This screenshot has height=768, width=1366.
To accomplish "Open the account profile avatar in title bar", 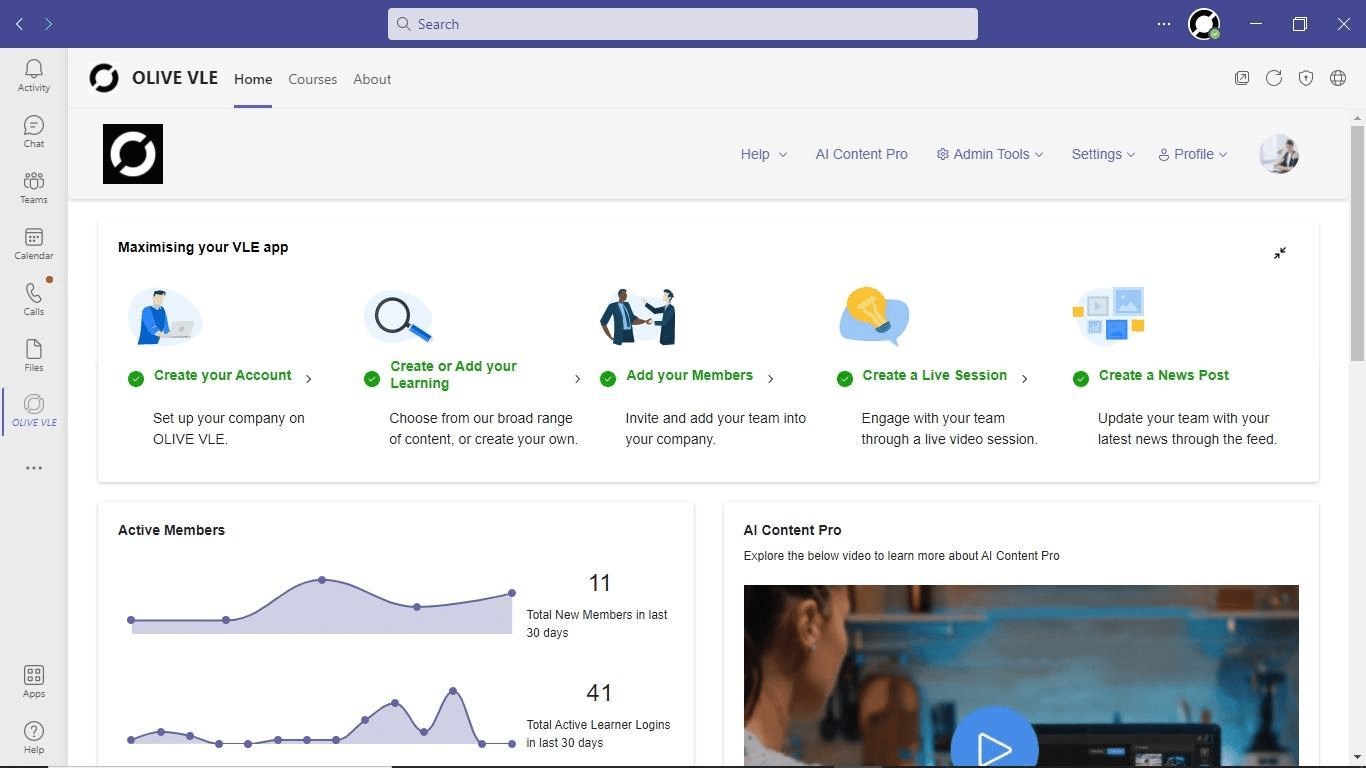I will click(x=1204, y=24).
